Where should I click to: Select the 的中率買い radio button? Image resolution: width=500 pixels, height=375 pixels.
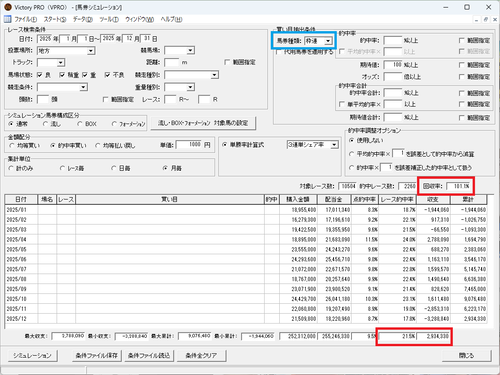[x=53, y=146]
